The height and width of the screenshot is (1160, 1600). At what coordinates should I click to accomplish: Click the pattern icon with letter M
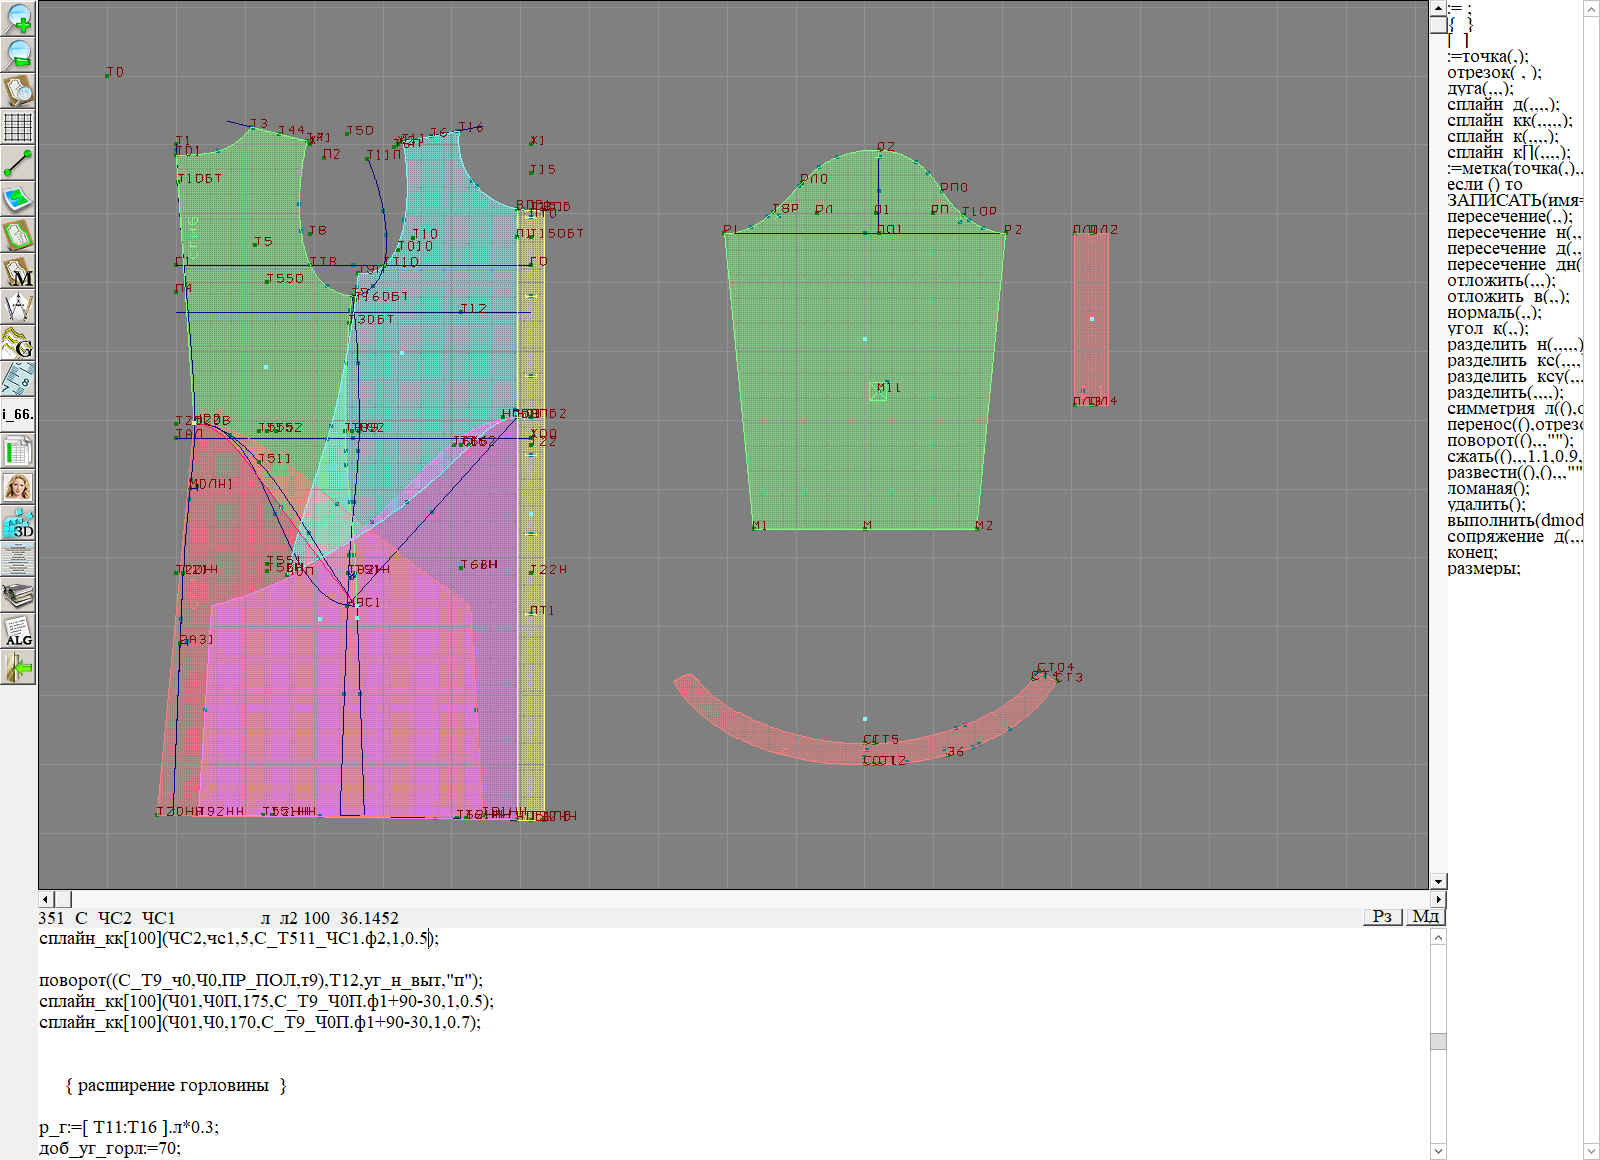pyautogui.click(x=18, y=271)
